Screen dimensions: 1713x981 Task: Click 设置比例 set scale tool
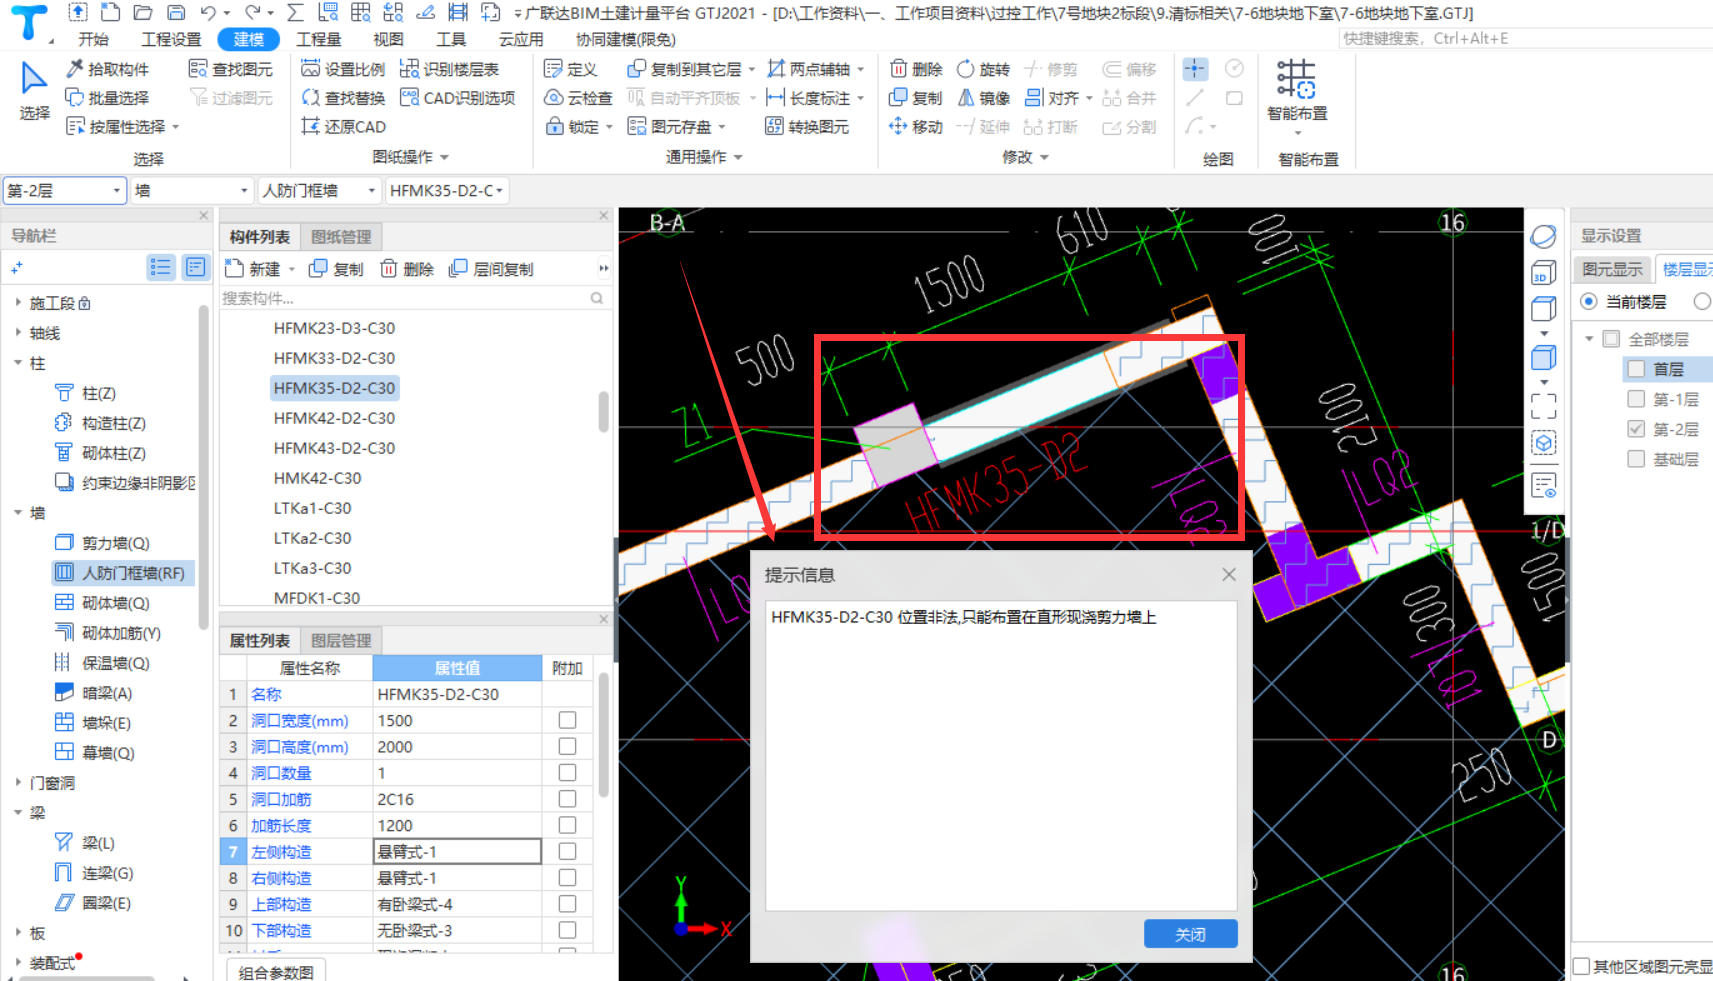[x=343, y=69]
